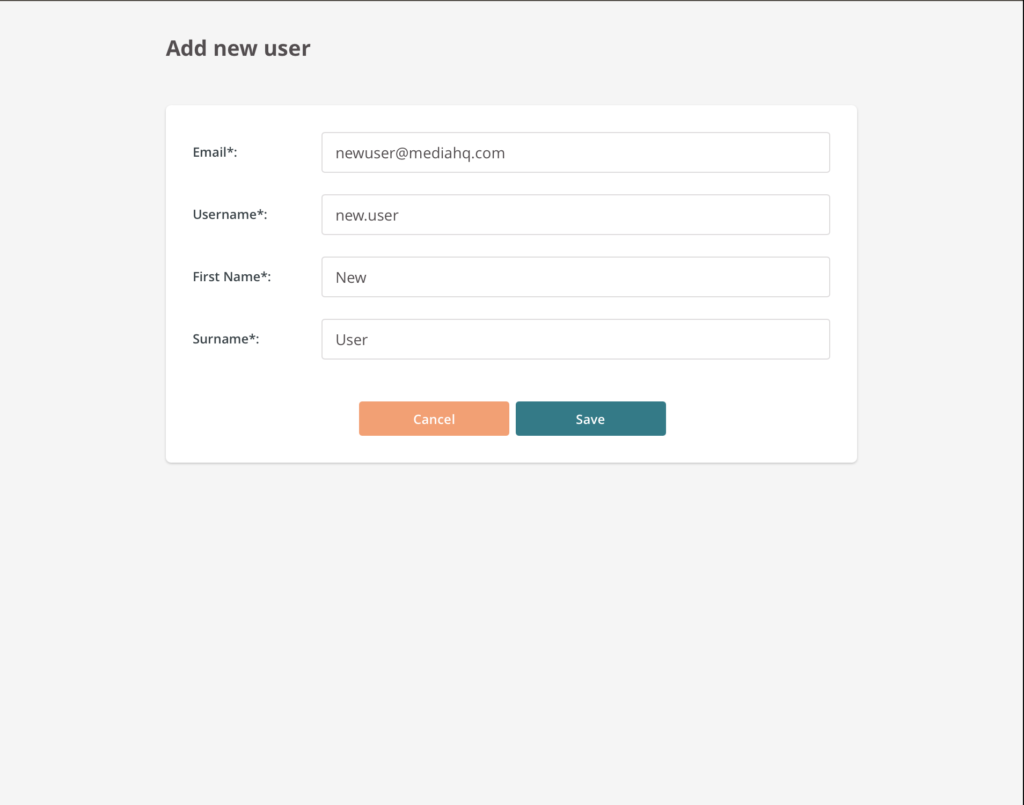The image size is (1024, 805).
Task: Click the 'Add new user' heading
Action: click(x=238, y=48)
